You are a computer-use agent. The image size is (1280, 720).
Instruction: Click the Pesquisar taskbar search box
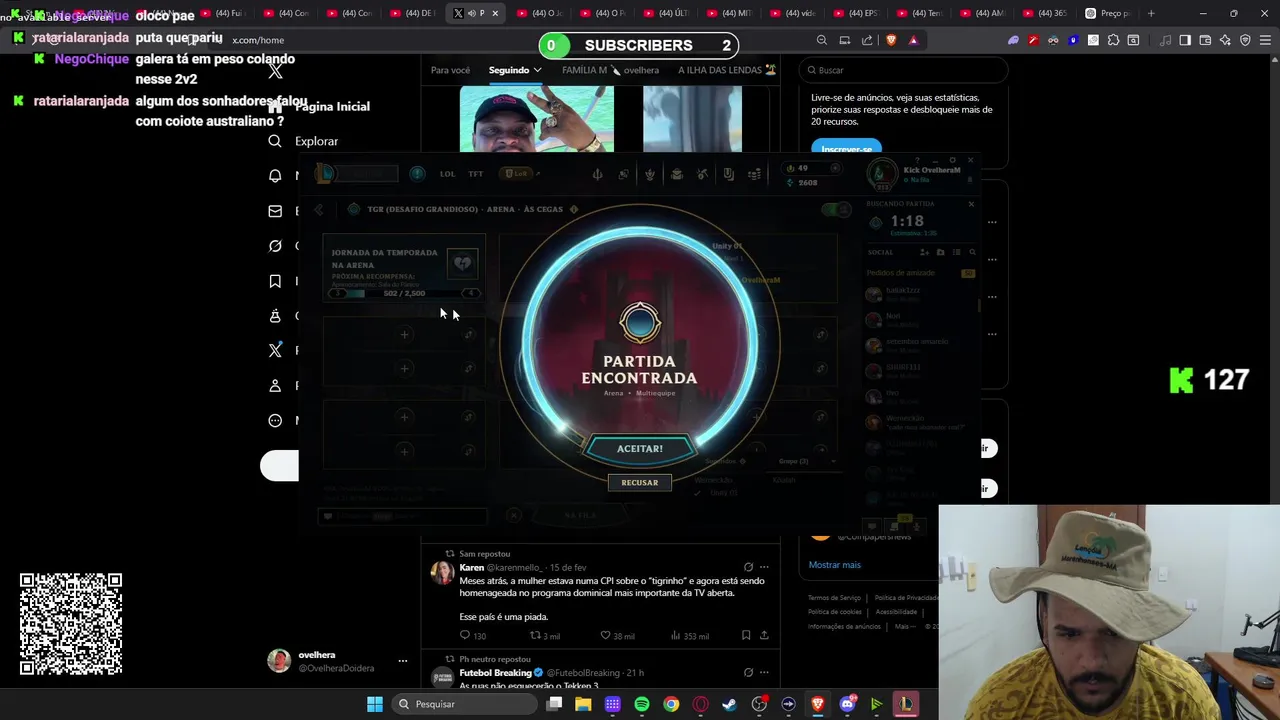(x=465, y=704)
